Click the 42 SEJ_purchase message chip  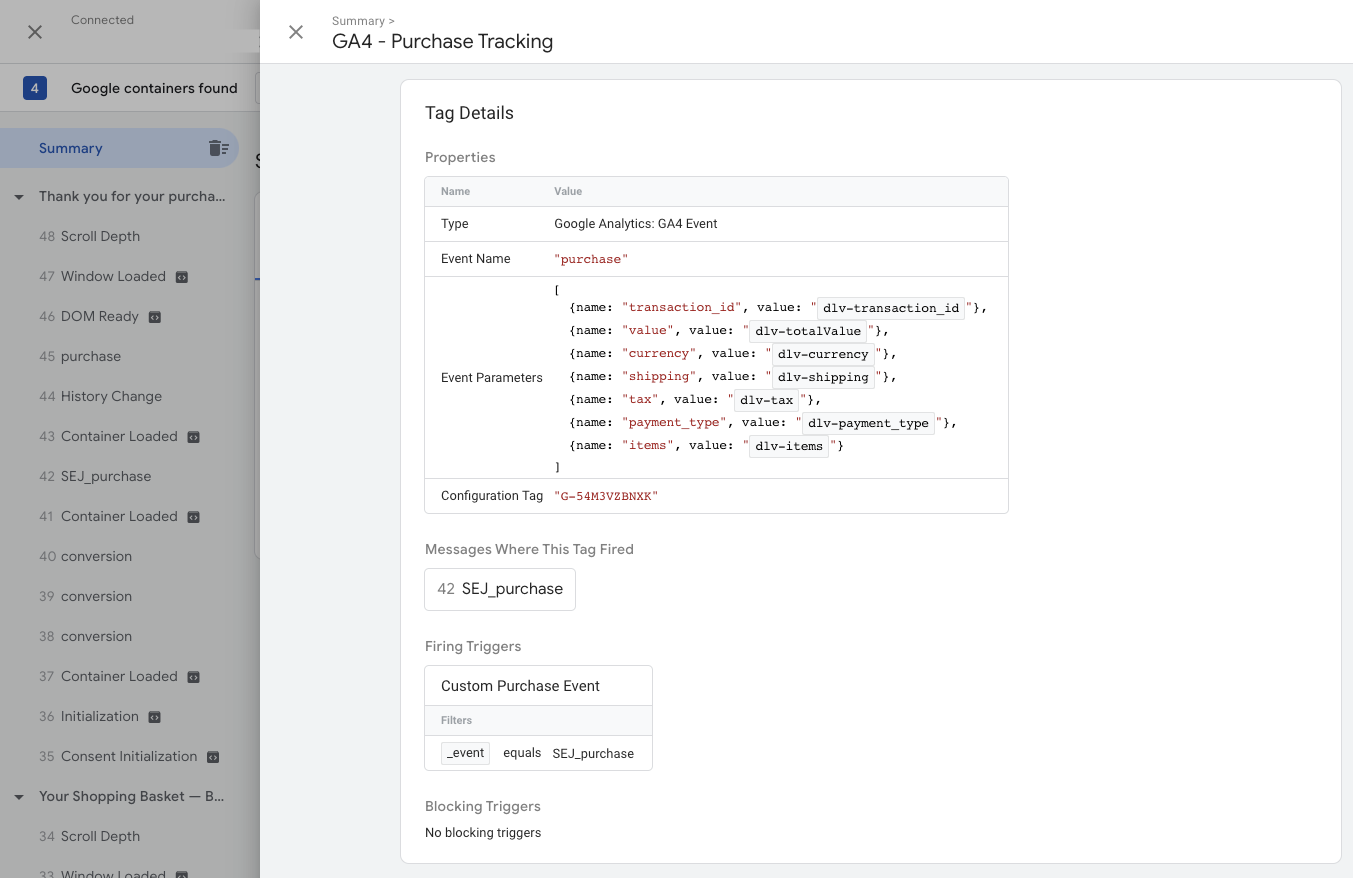(499, 589)
